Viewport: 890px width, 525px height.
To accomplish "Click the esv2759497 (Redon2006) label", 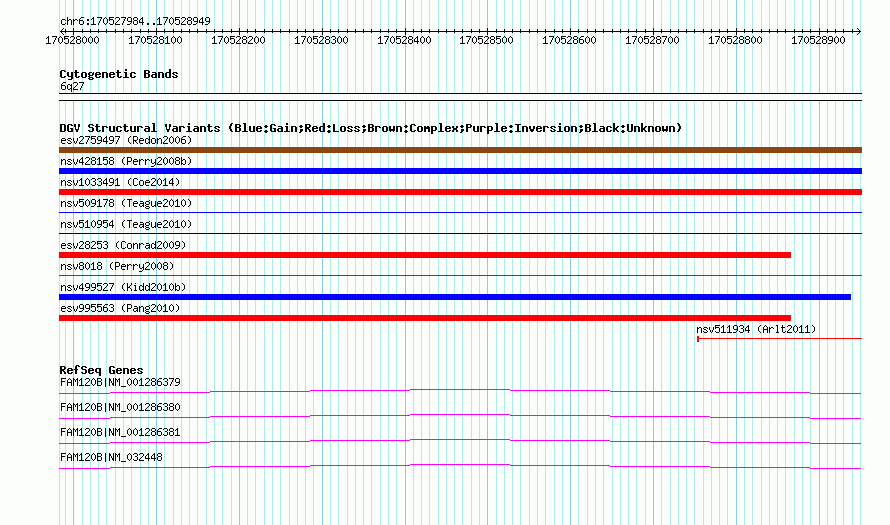I will pos(126,140).
